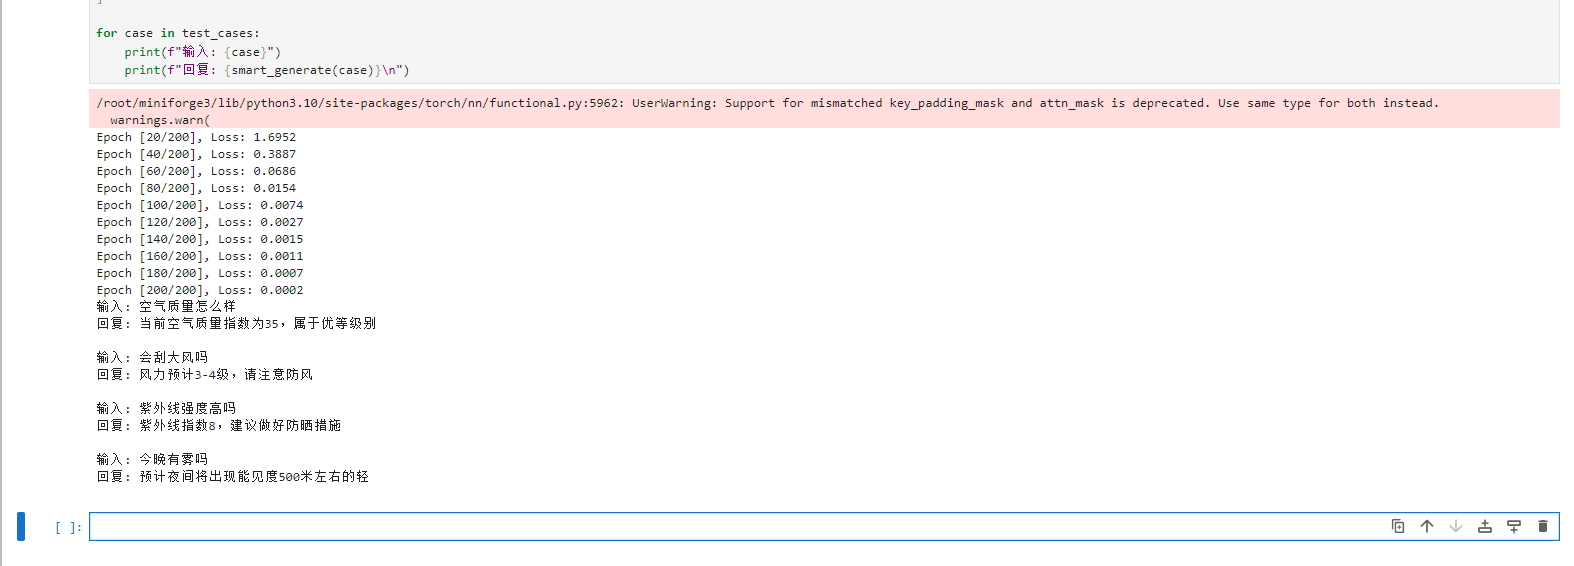Click the red UserWarning output block
The width and height of the screenshot is (1574, 566).
(824, 109)
